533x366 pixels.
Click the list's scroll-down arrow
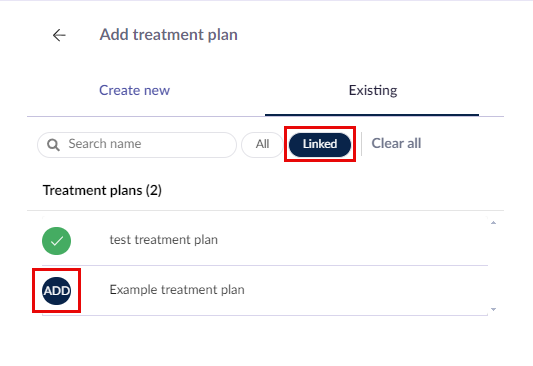pos(493,309)
